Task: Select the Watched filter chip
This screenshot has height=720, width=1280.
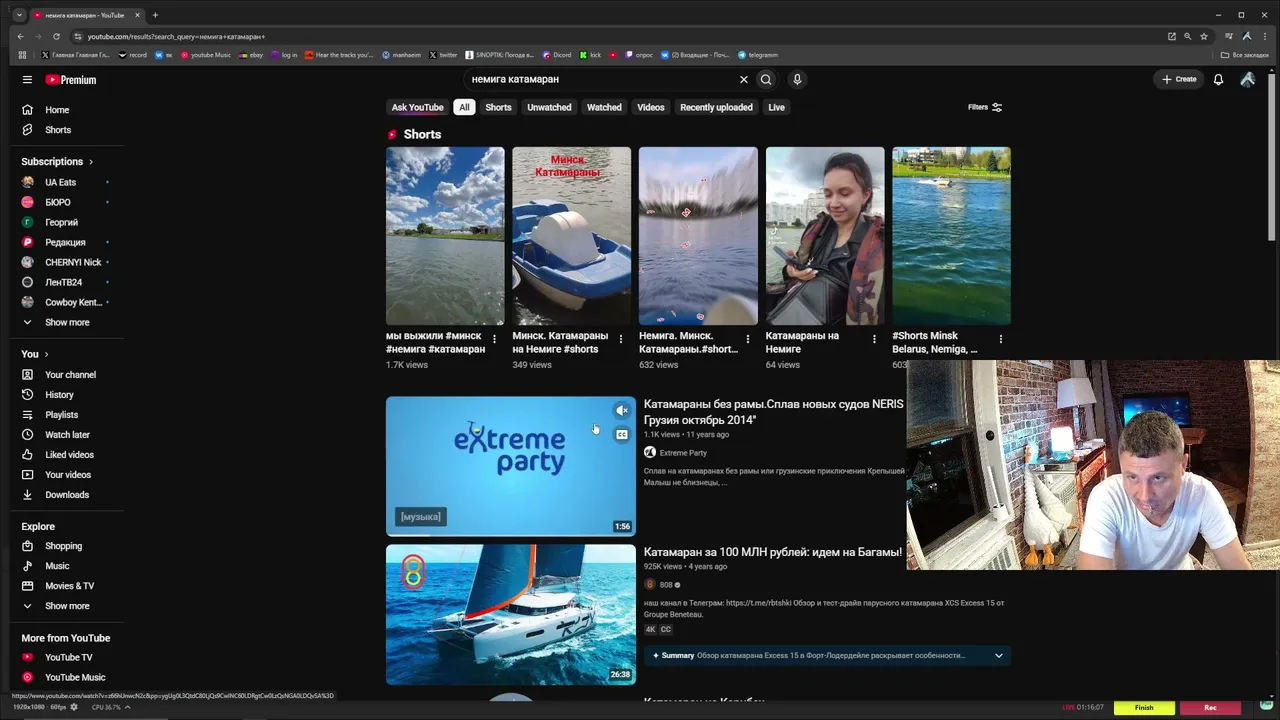Action: pyautogui.click(x=604, y=107)
